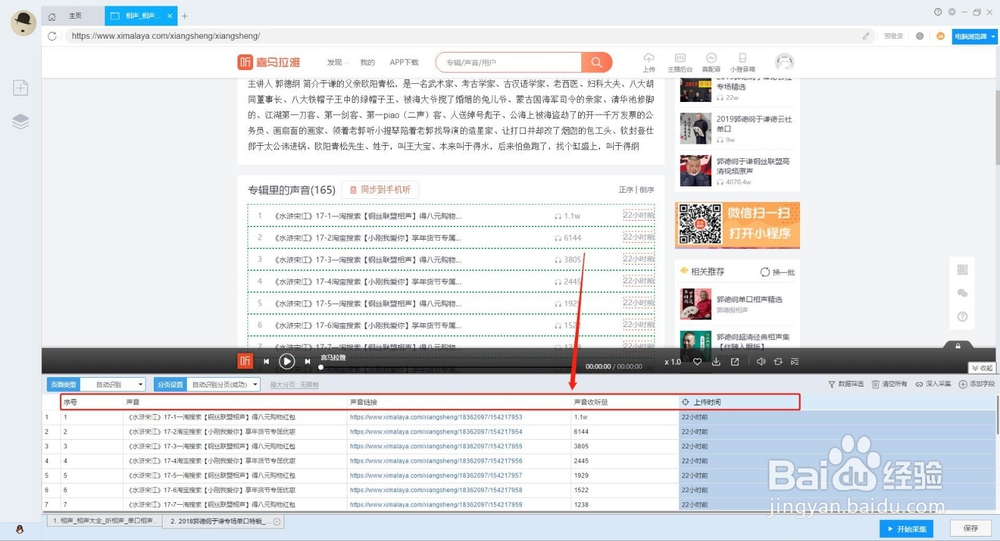Open the 页面类型 自动识别 dropdown
Screen dimensions: 1000x541
pyautogui.click(x=113, y=385)
